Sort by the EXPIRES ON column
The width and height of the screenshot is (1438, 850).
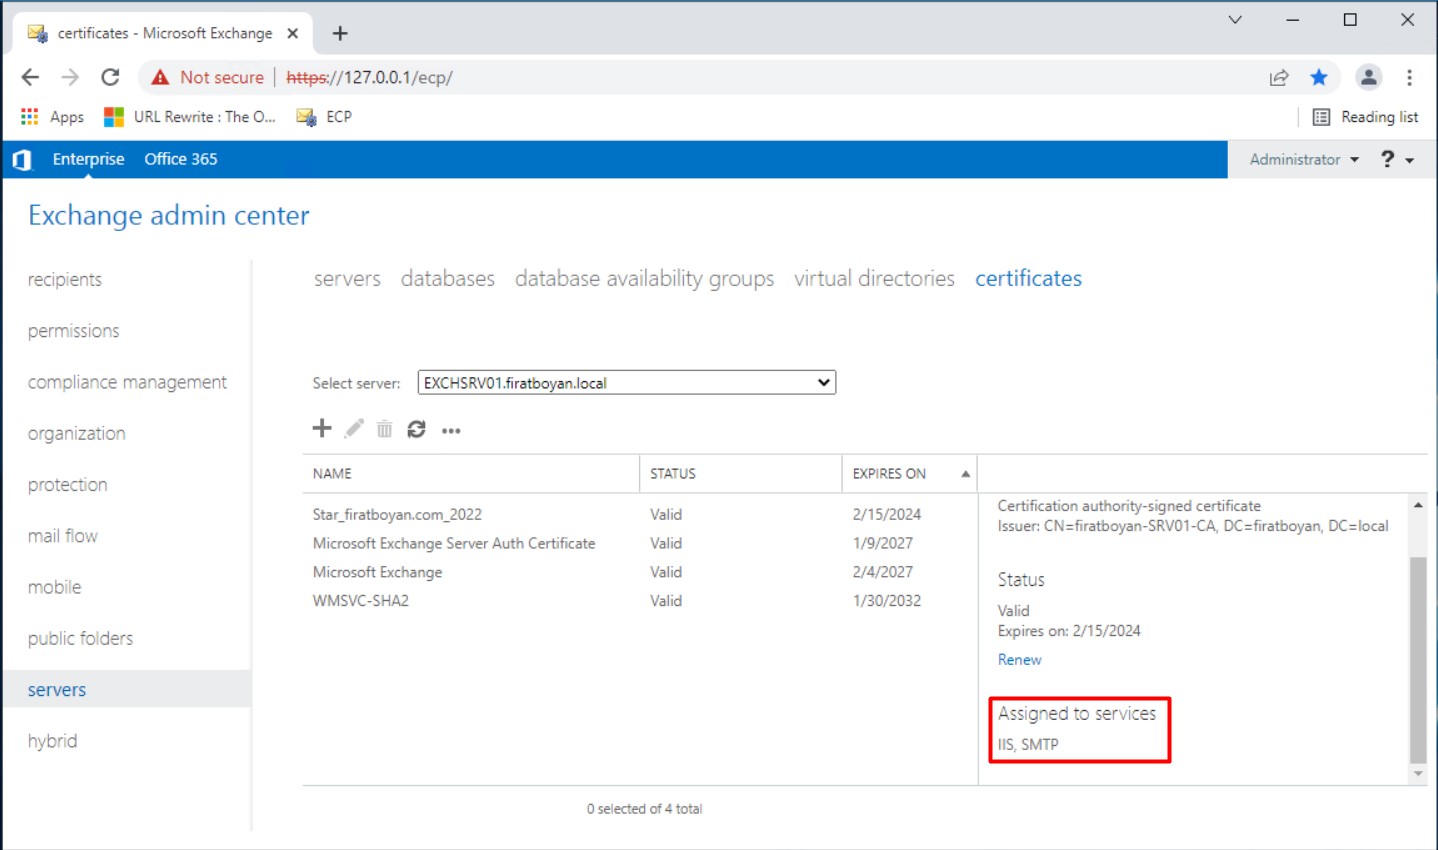[909, 474]
